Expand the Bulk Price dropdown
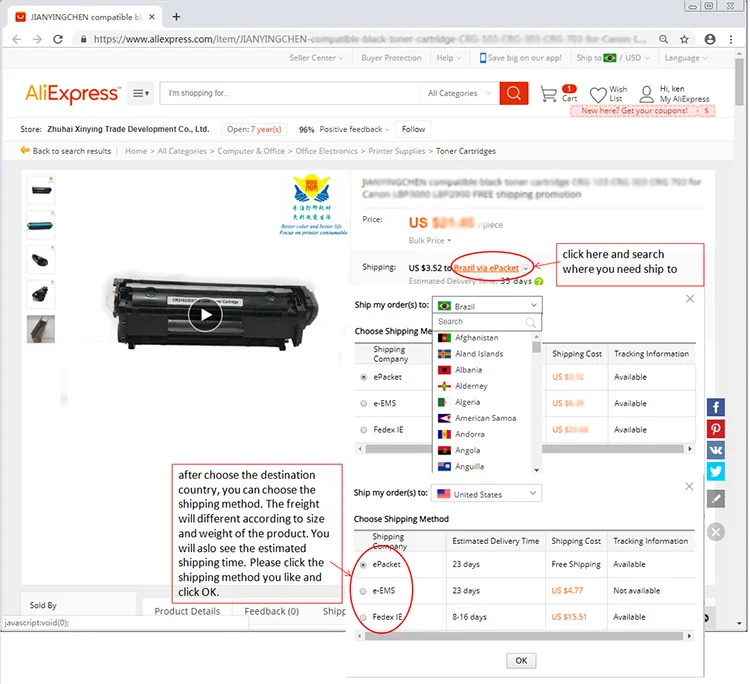750x684 pixels. coord(430,241)
